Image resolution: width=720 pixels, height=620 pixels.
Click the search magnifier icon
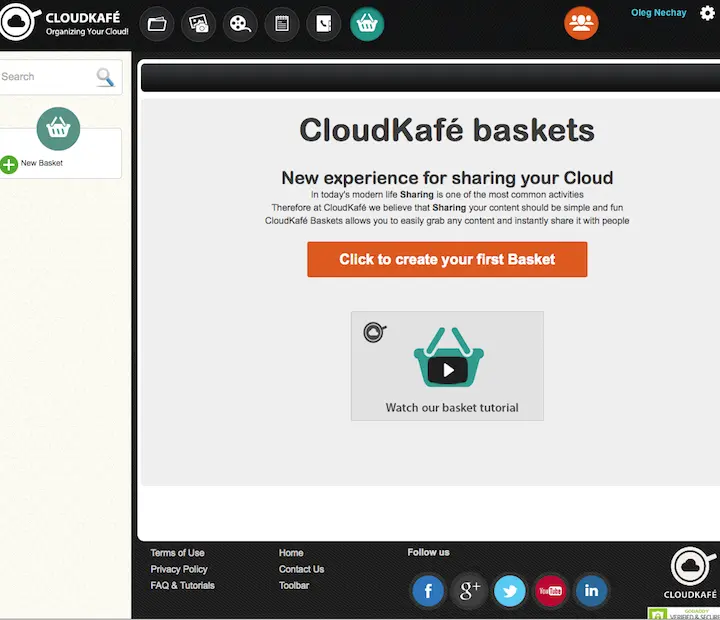coord(105,77)
